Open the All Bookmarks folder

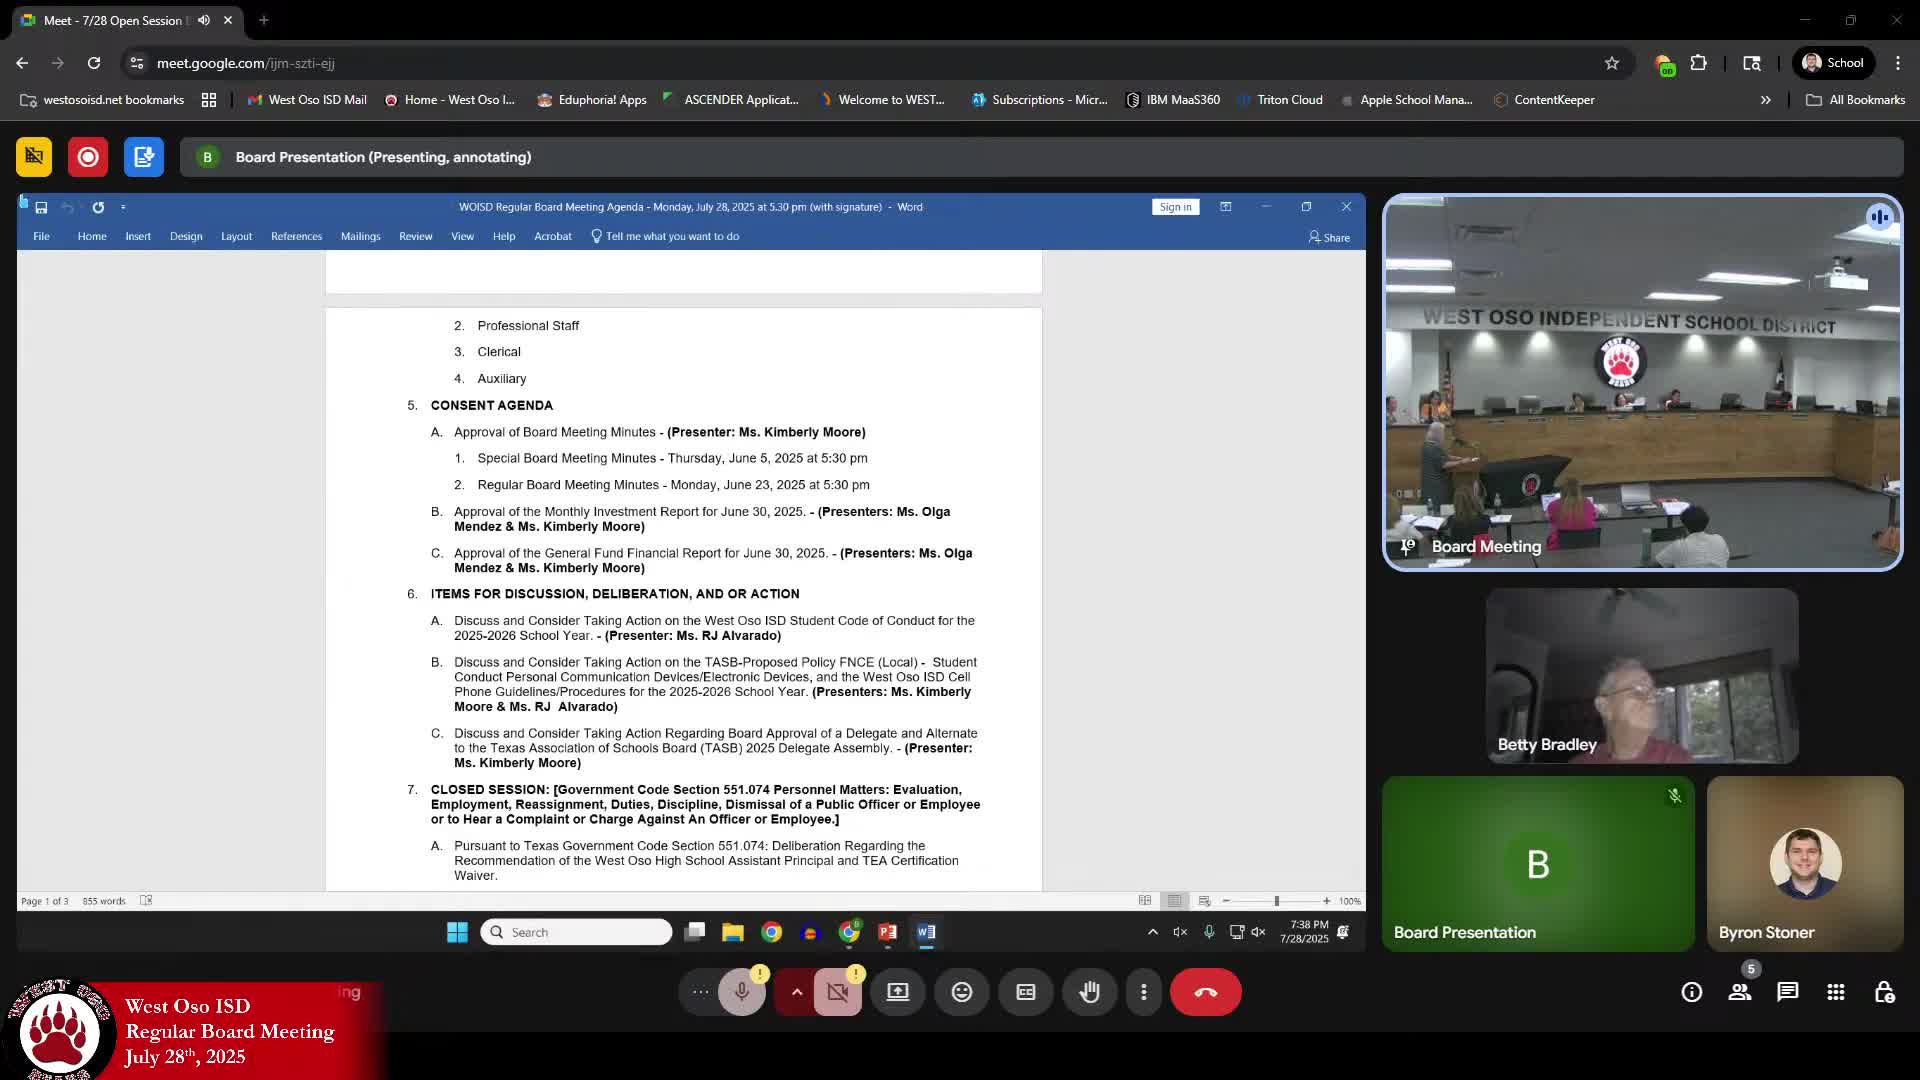[1855, 100]
